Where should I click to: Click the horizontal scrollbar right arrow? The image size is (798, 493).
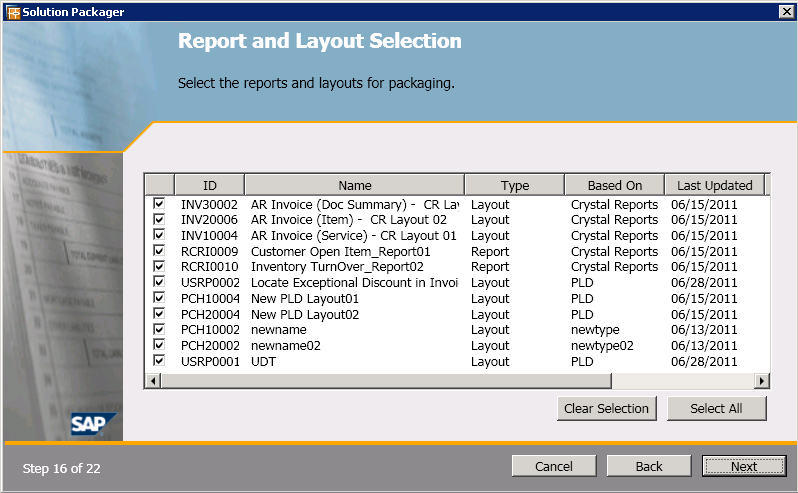(x=761, y=381)
